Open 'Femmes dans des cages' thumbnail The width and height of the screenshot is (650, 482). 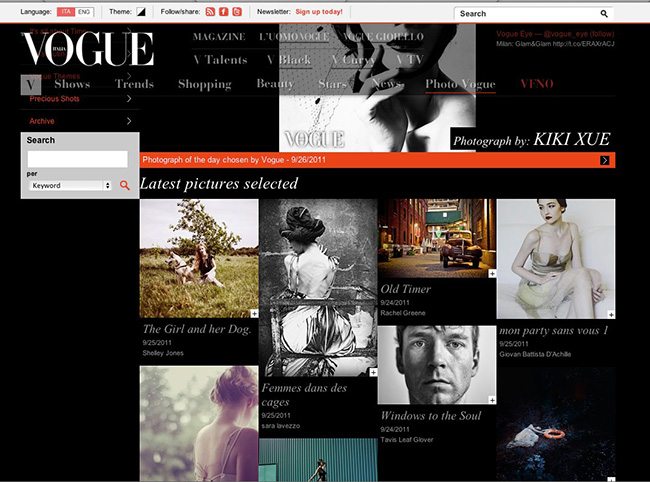[318, 288]
